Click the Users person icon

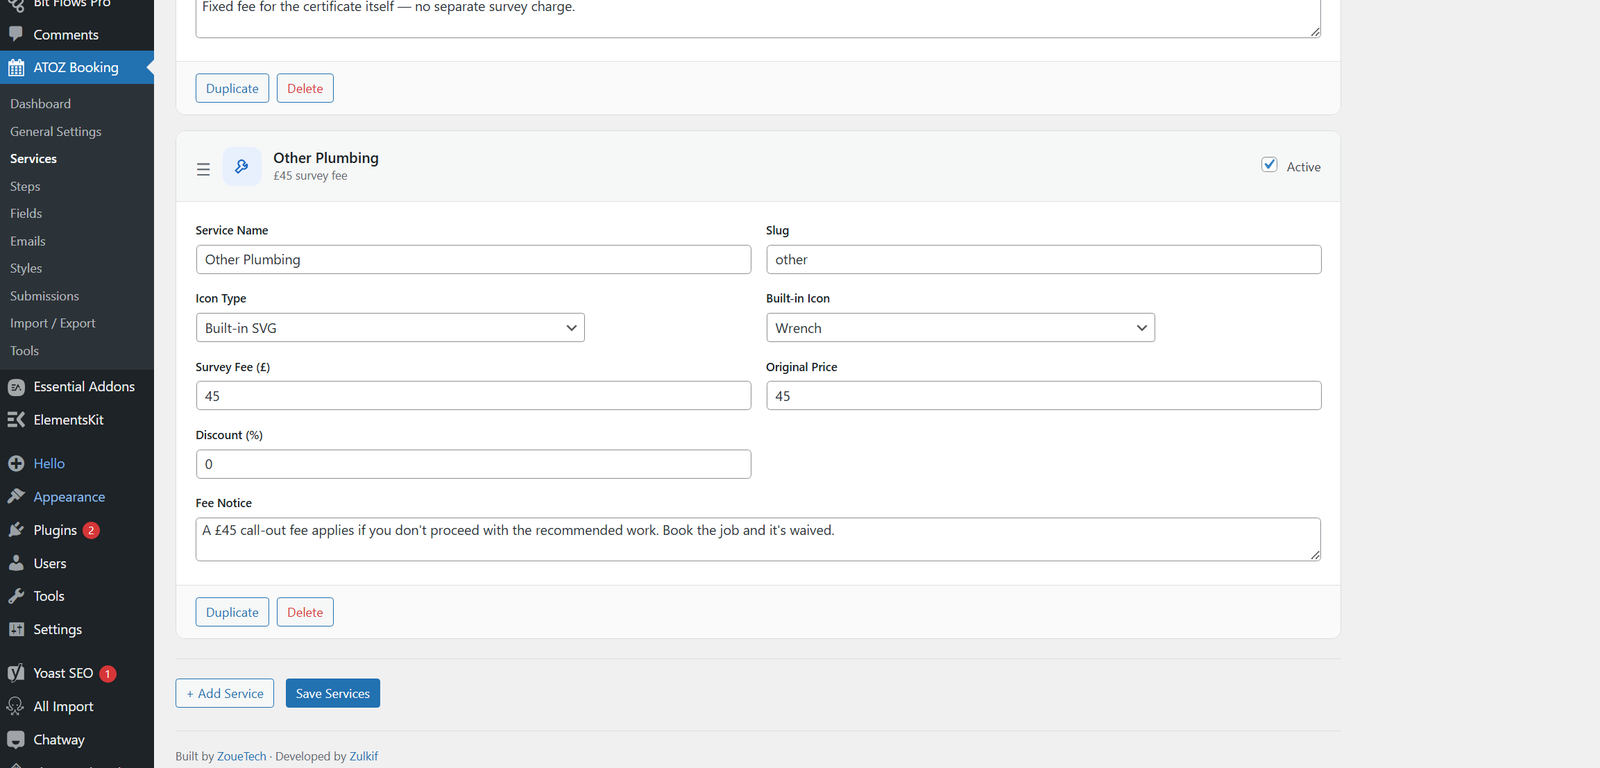(x=16, y=563)
